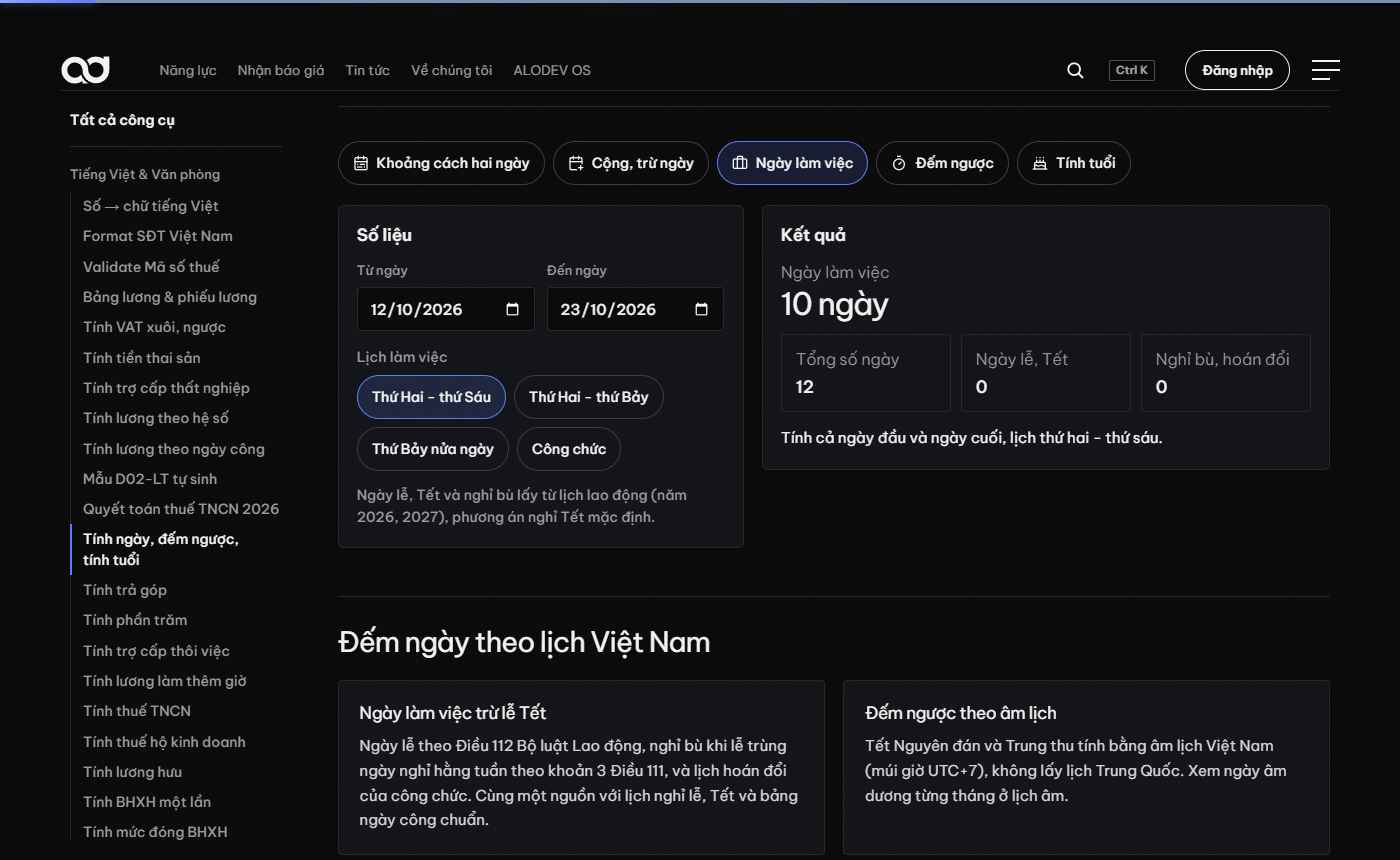Open Tính trả góp tool
Image resolution: width=1400 pixels, height=860 pixels.
pyautogui.click(x=125, y=590)
